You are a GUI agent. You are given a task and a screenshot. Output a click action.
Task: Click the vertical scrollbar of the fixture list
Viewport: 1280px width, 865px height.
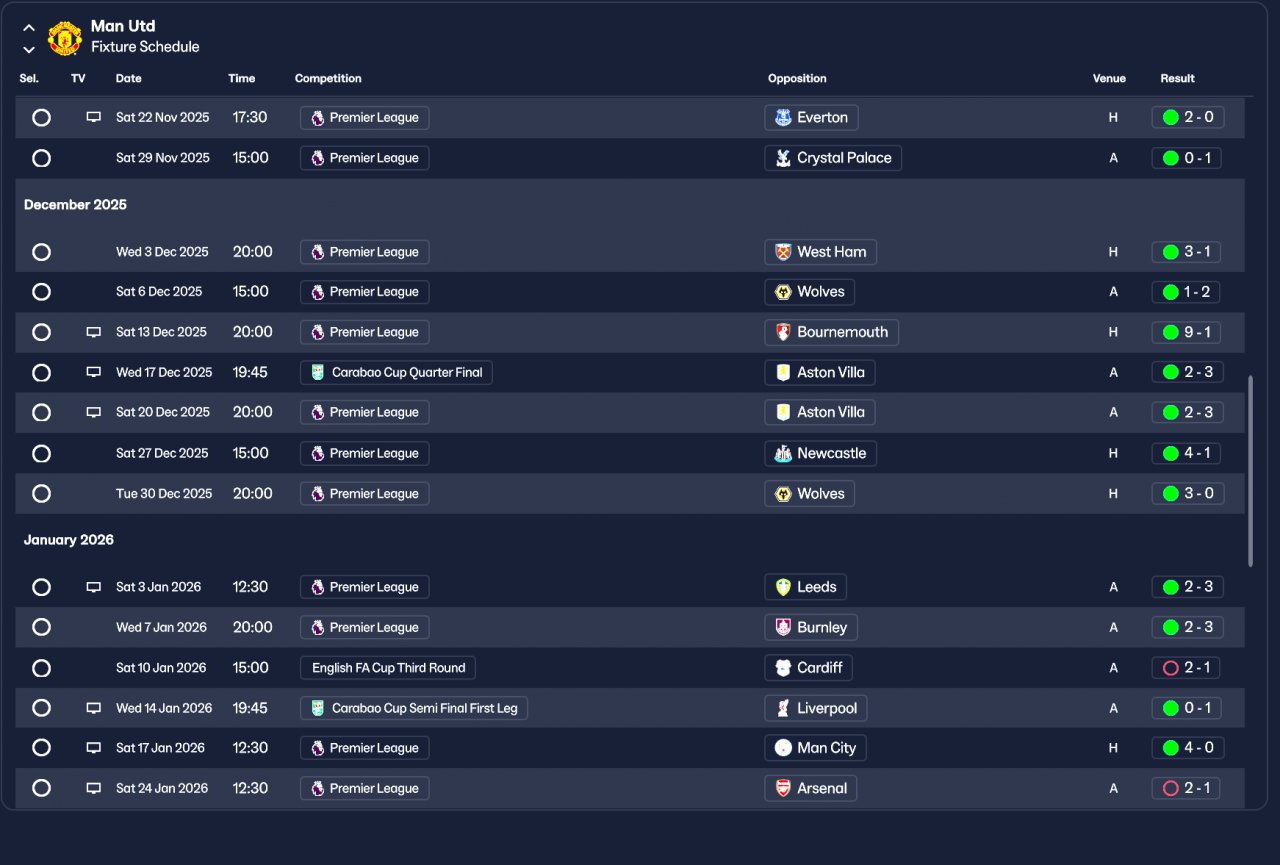pyautogui.click(x=1250, y=471)
